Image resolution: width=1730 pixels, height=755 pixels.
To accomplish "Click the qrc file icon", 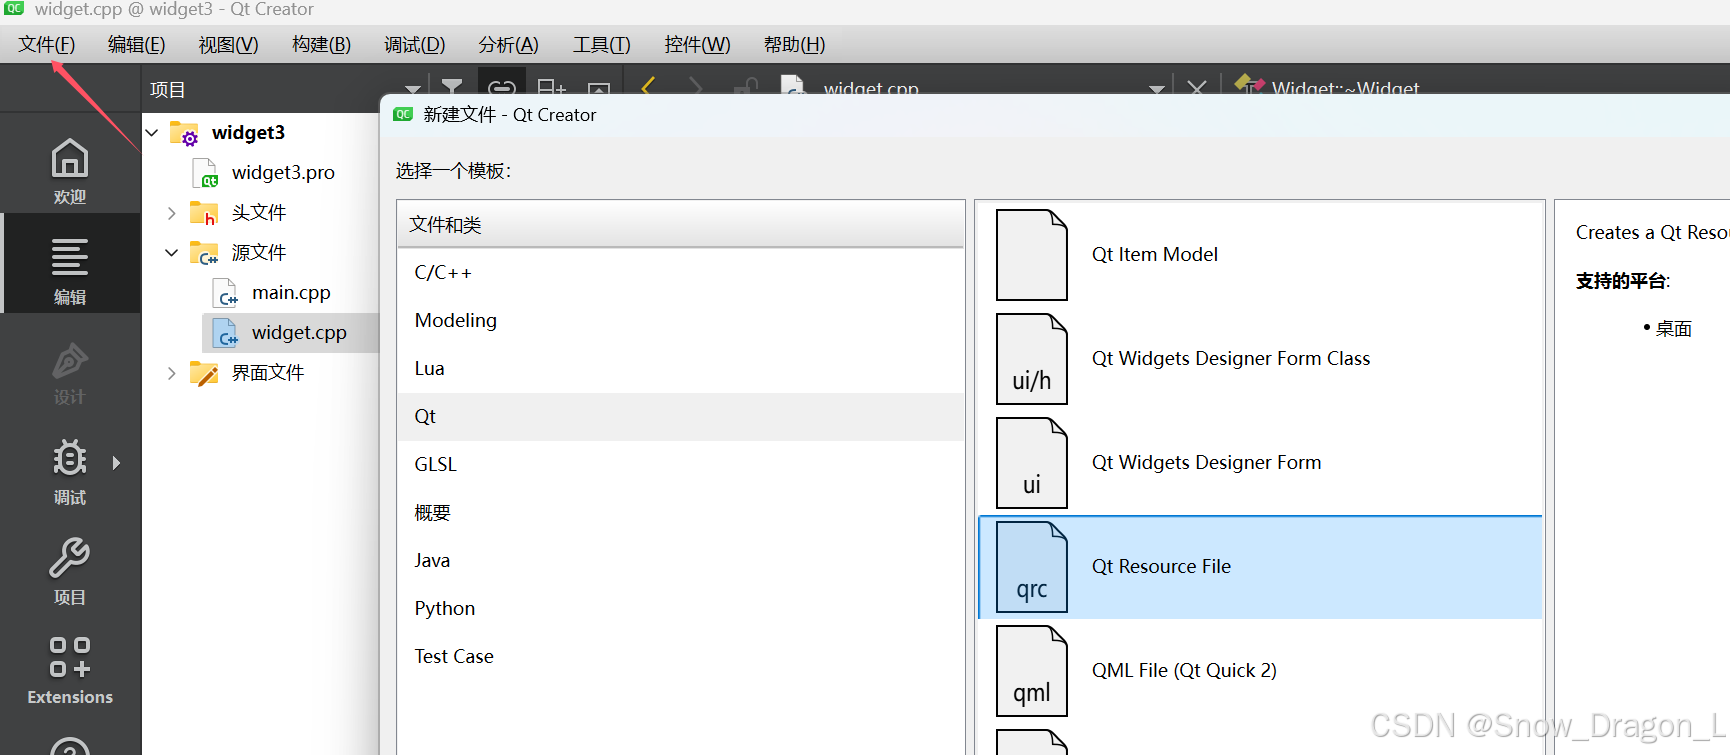I will point(1032,567).
